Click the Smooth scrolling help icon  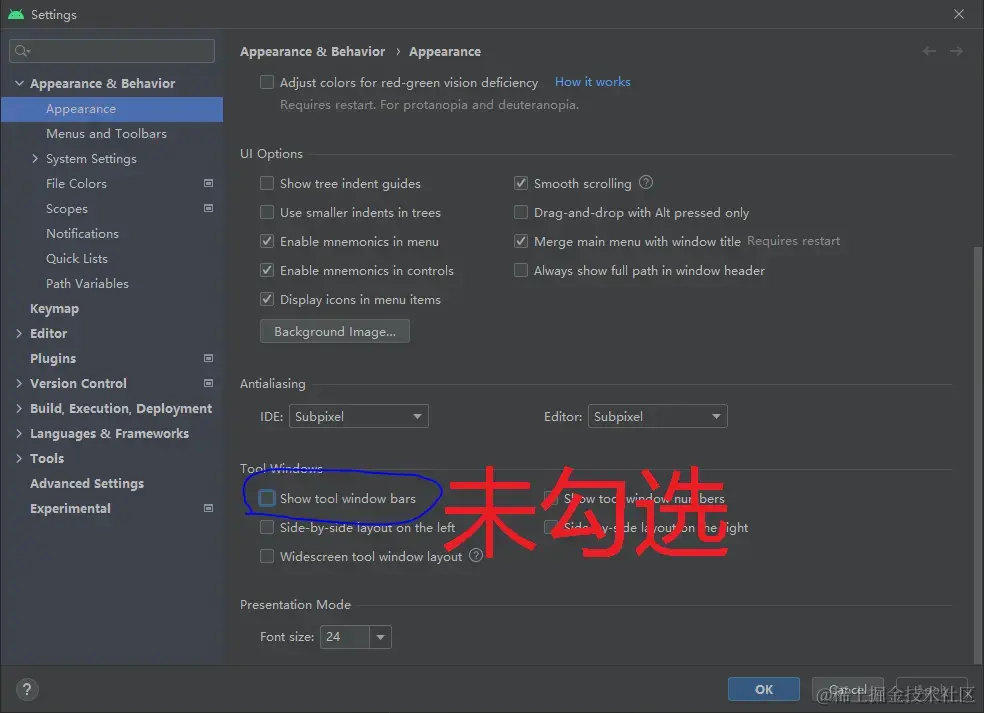(x=645, y=183)
